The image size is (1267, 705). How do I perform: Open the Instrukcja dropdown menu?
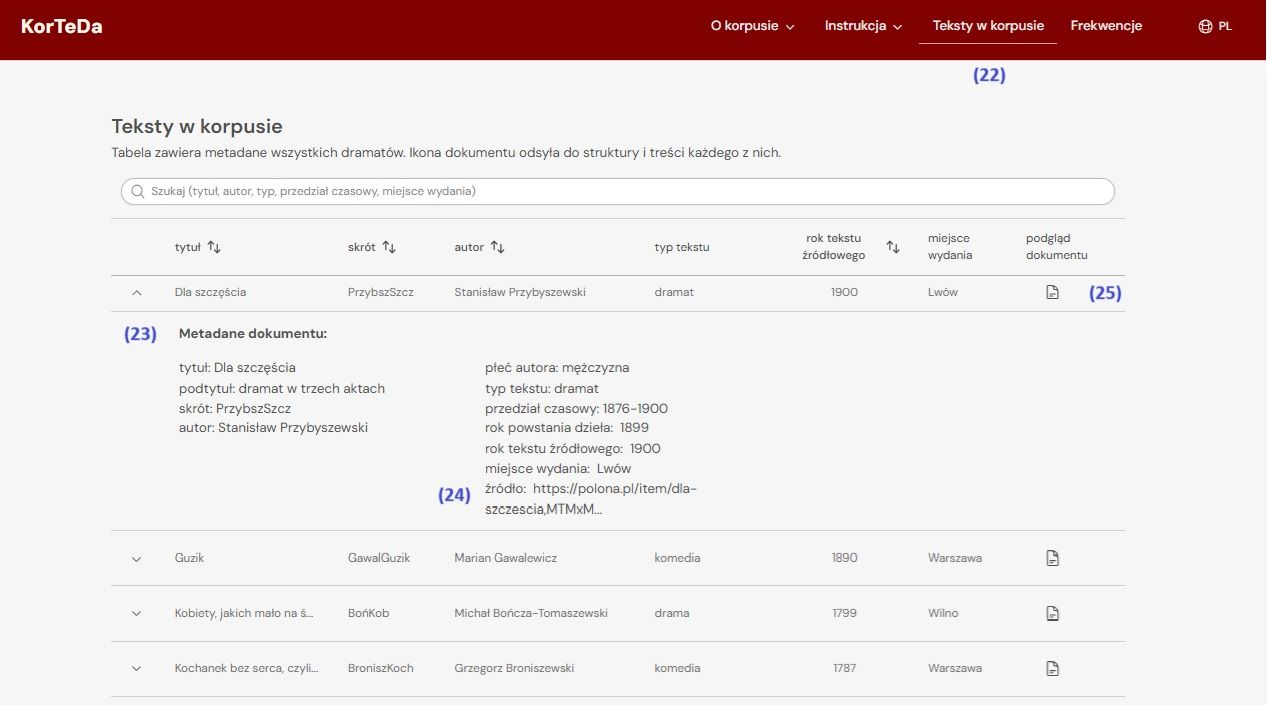click(x=863, y=26)
